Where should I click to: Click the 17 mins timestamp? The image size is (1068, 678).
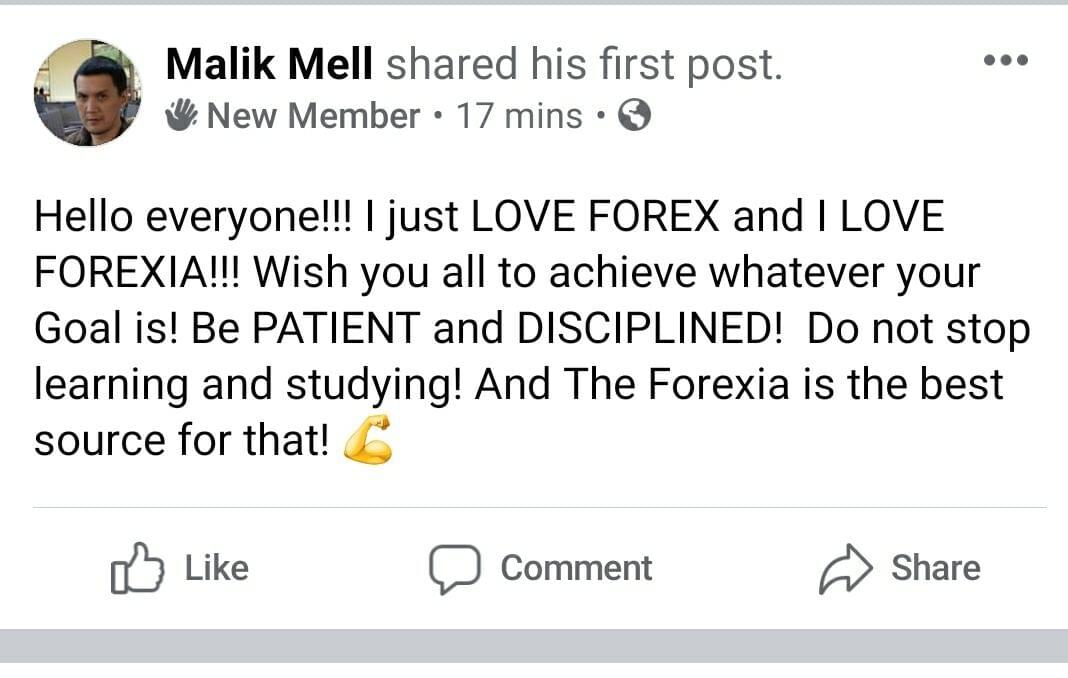coord(519,115)
